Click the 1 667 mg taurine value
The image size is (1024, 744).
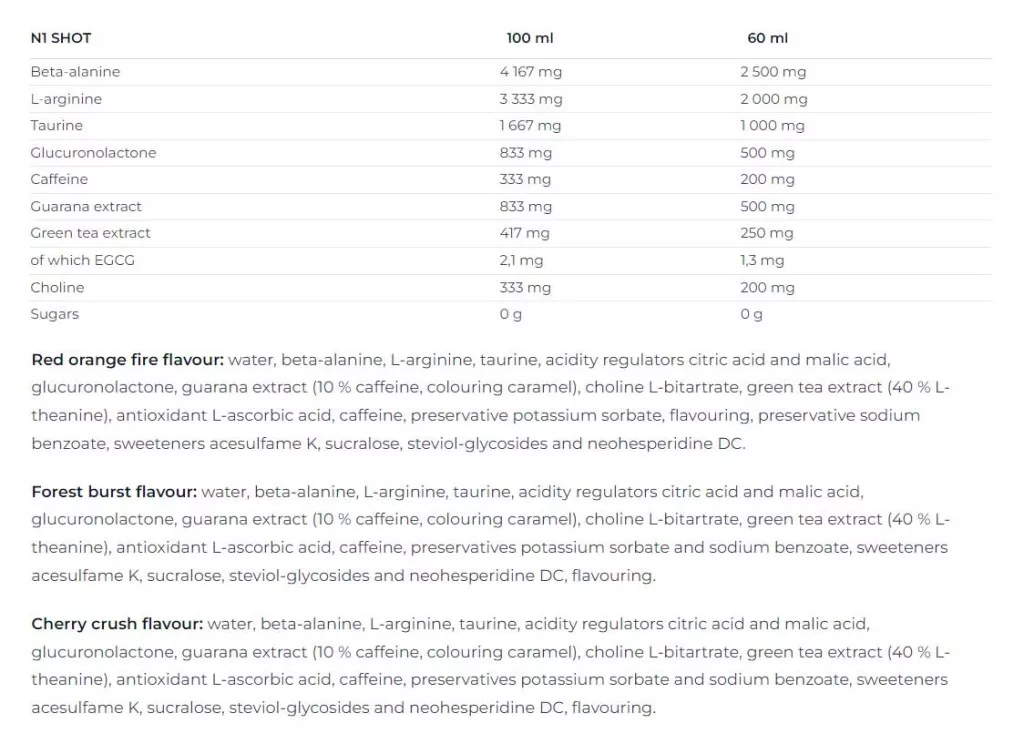530,126
